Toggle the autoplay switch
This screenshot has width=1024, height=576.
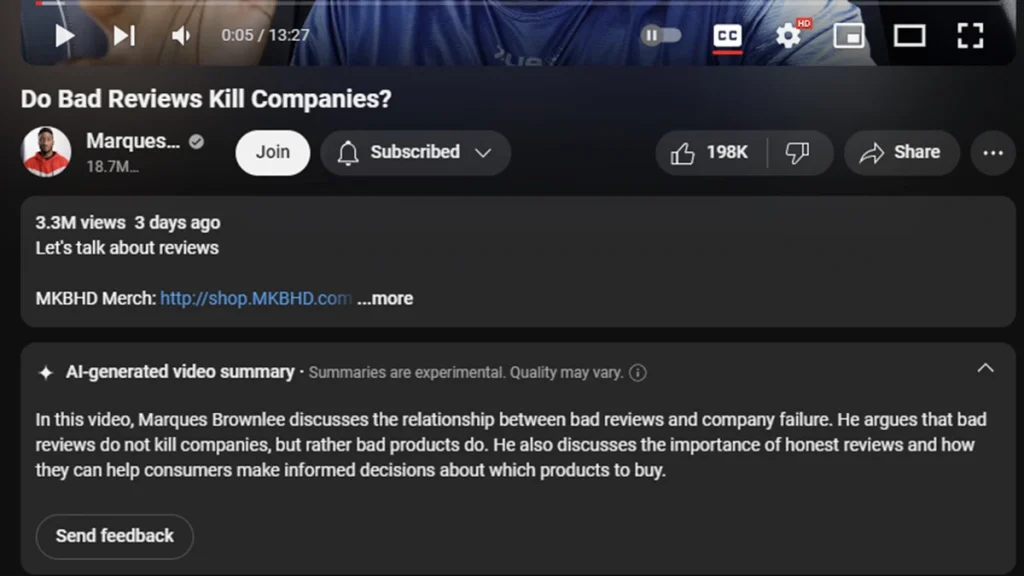coord(661,35)
